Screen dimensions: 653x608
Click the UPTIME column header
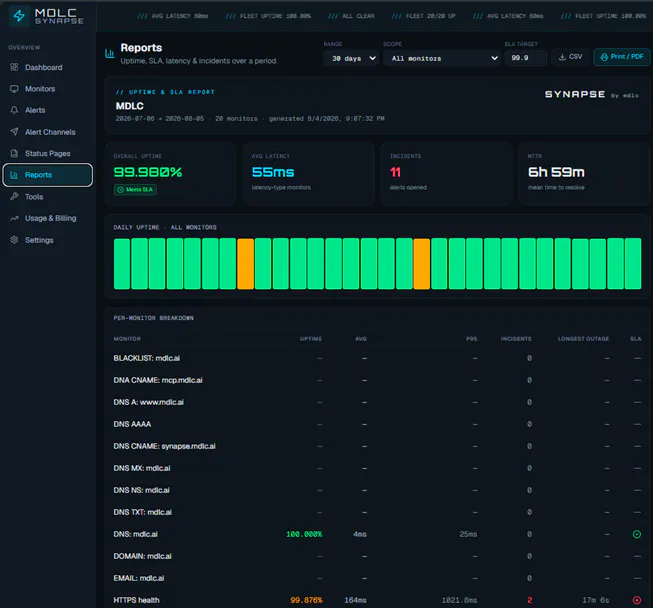coord(311,339)
